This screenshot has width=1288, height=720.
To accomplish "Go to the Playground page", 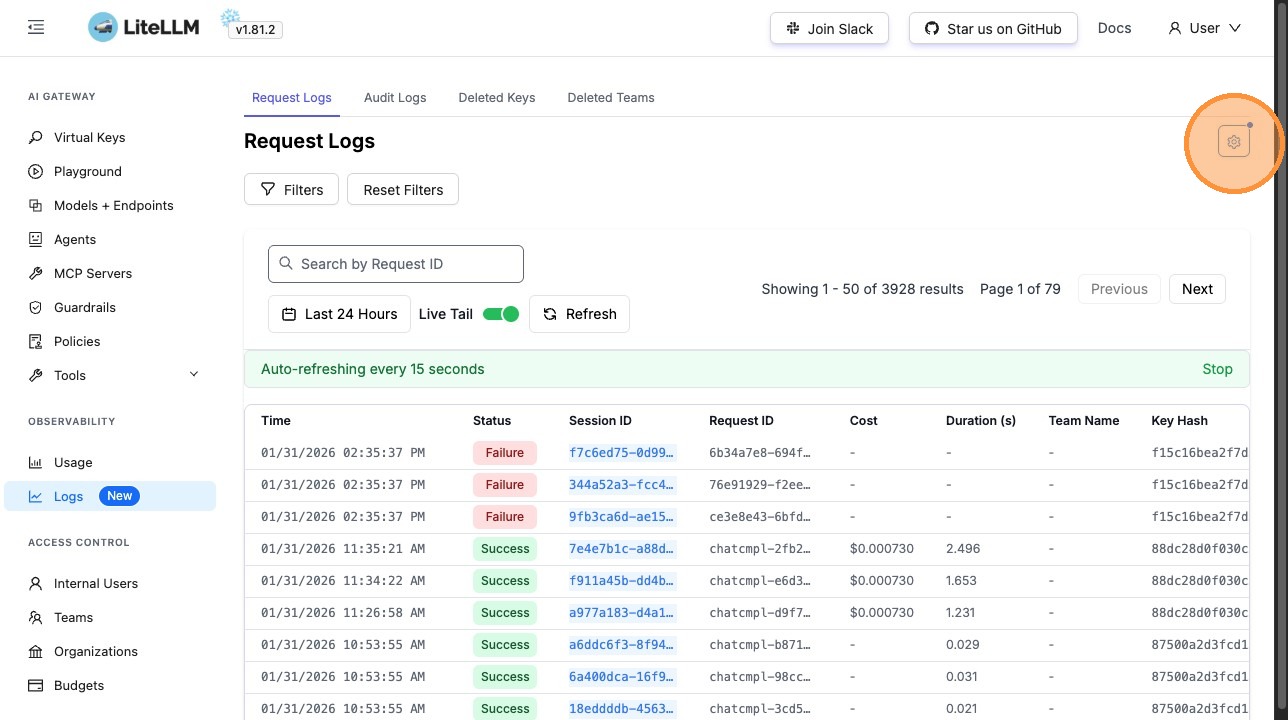I will [87, 171].
